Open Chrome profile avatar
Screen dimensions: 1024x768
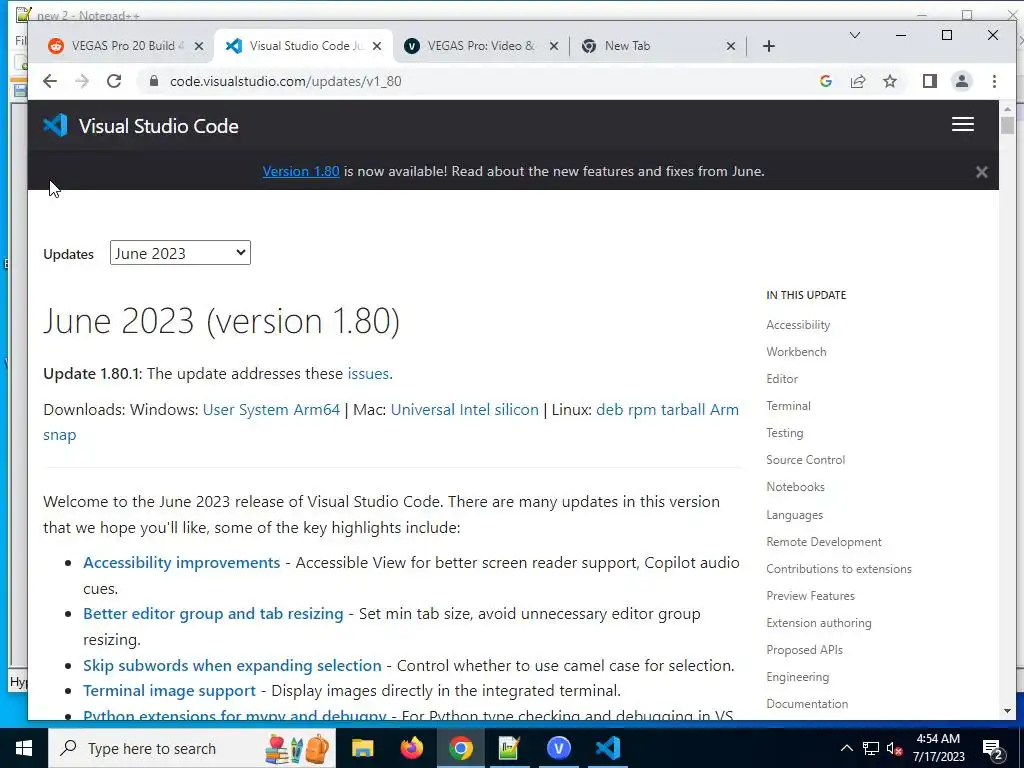coord(962,81)
